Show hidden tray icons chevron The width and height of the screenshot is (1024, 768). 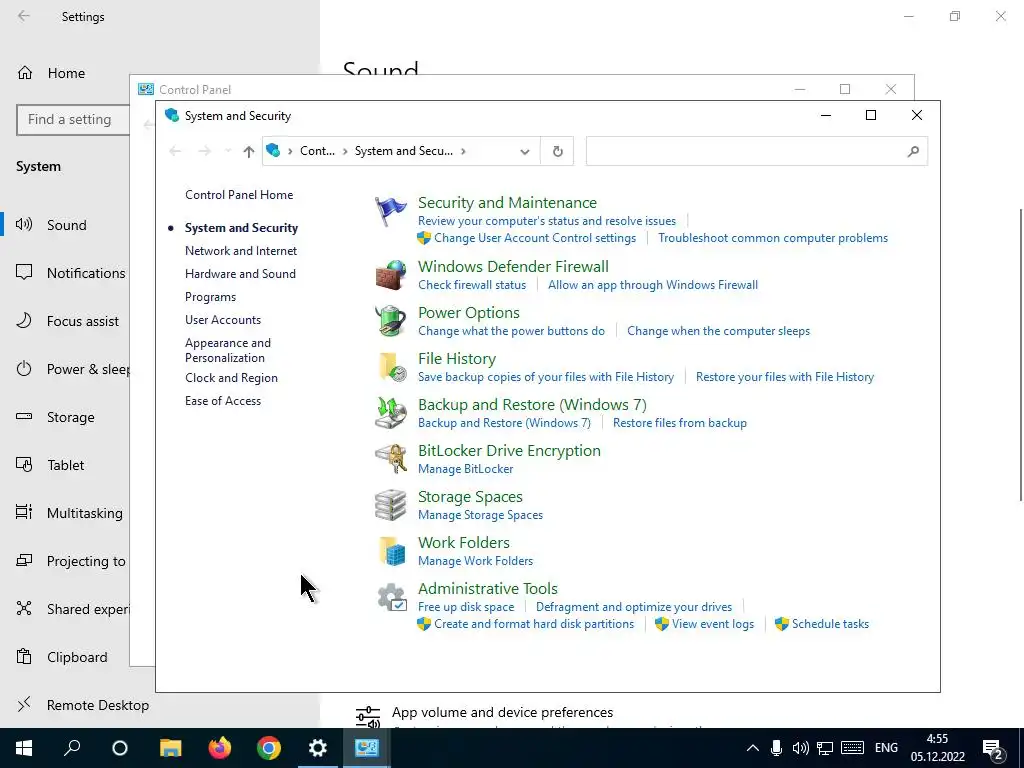[752, 748]
